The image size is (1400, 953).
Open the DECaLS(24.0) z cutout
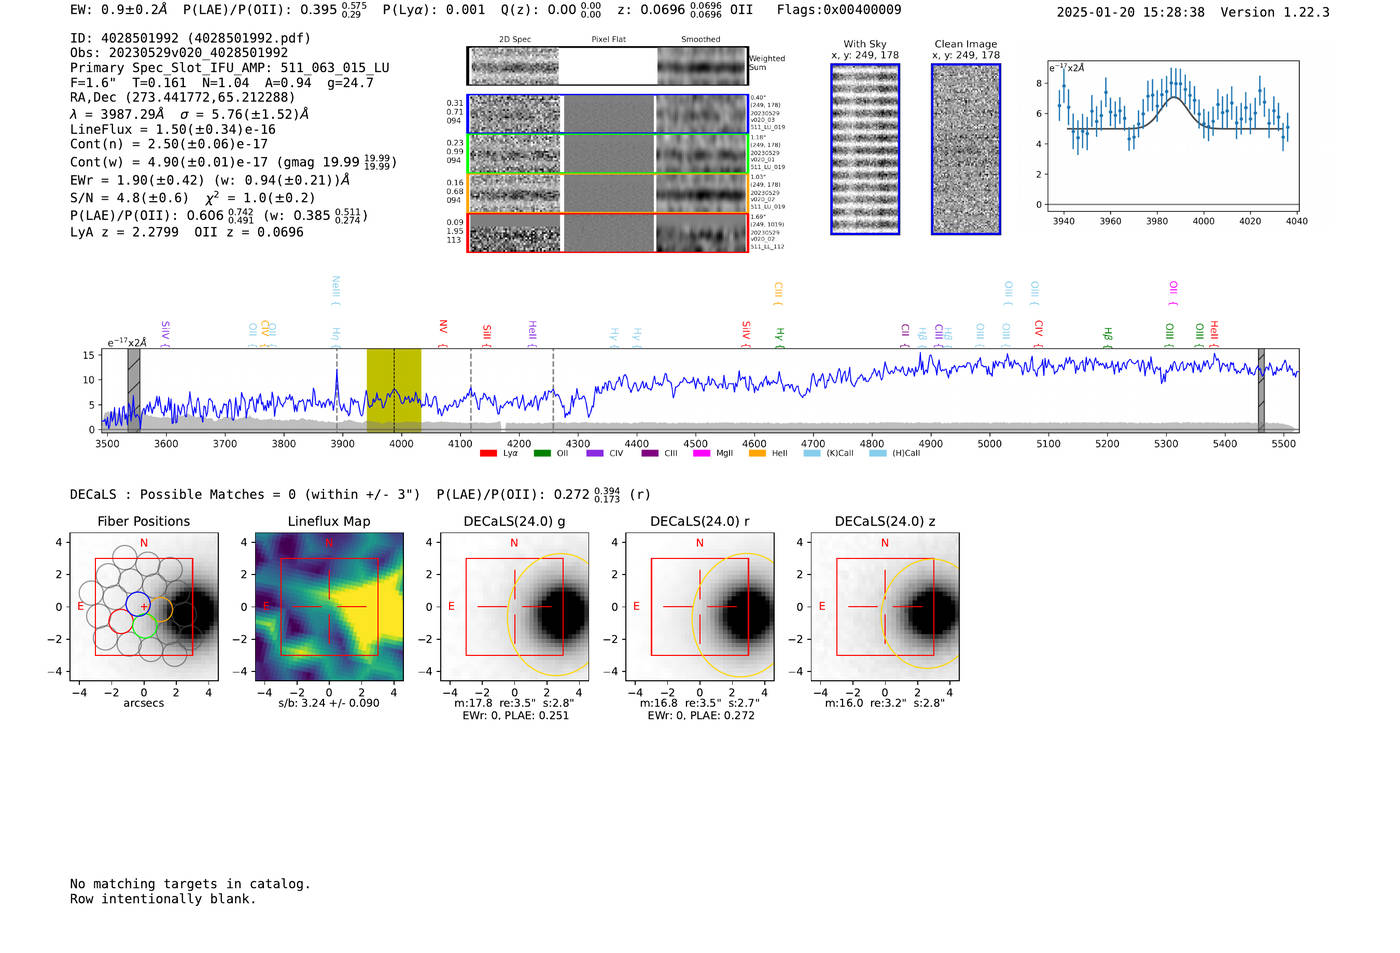pos(884,606)
